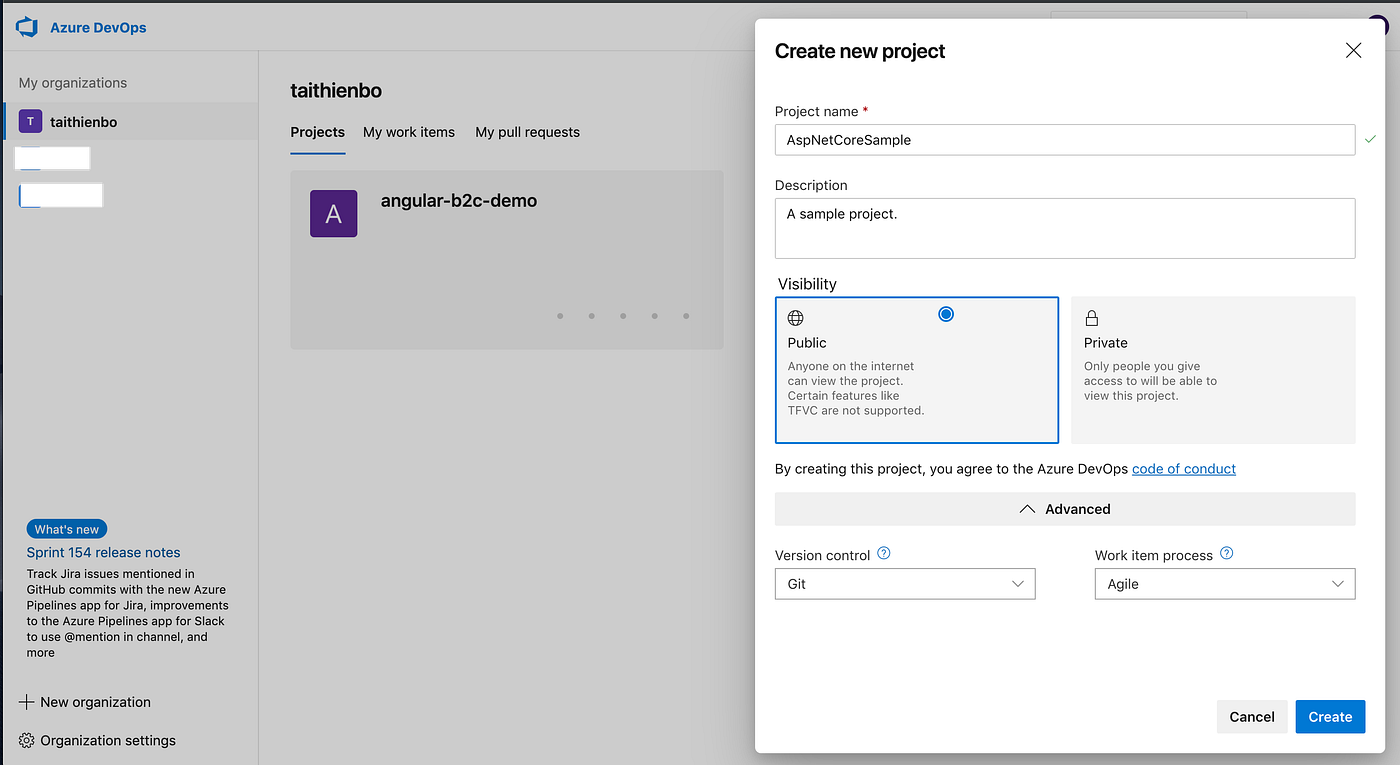Image resolution: width=1400 pixels, height=765 pixels.
Task: Focus the Project name input field
Action: 1065,140
